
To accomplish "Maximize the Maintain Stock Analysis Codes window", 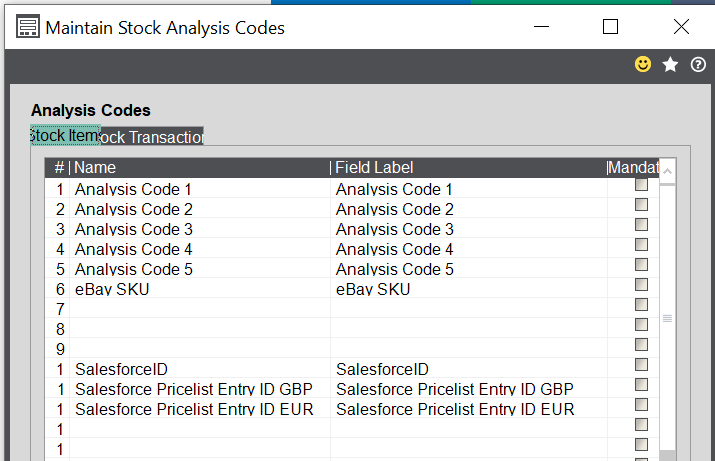I will pyautogui.click(x=610, y=27).
